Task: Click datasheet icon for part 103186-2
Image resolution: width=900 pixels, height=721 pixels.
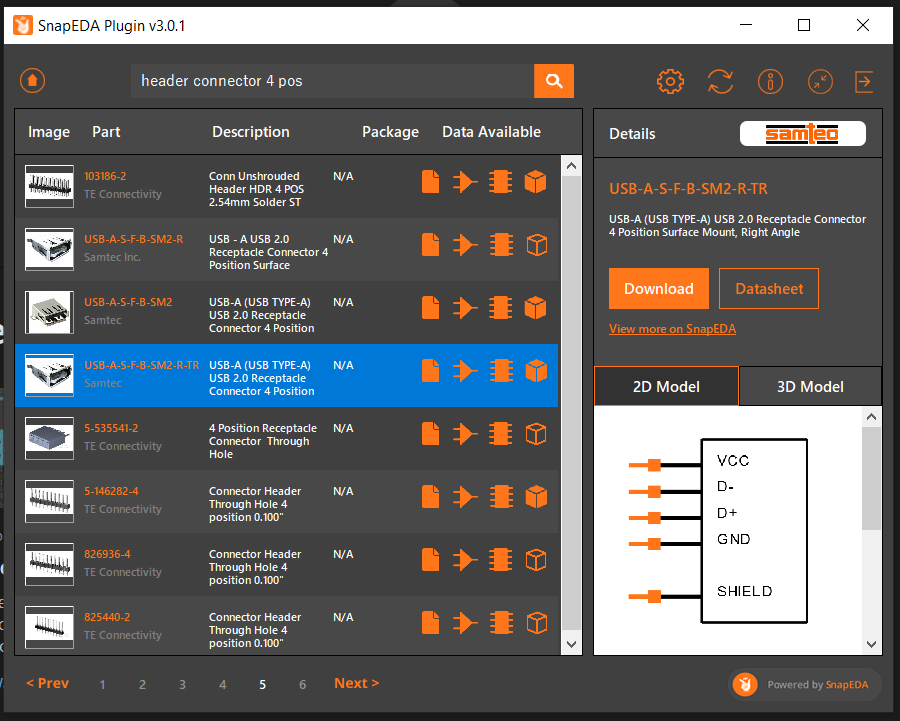Action: [430, 182]
